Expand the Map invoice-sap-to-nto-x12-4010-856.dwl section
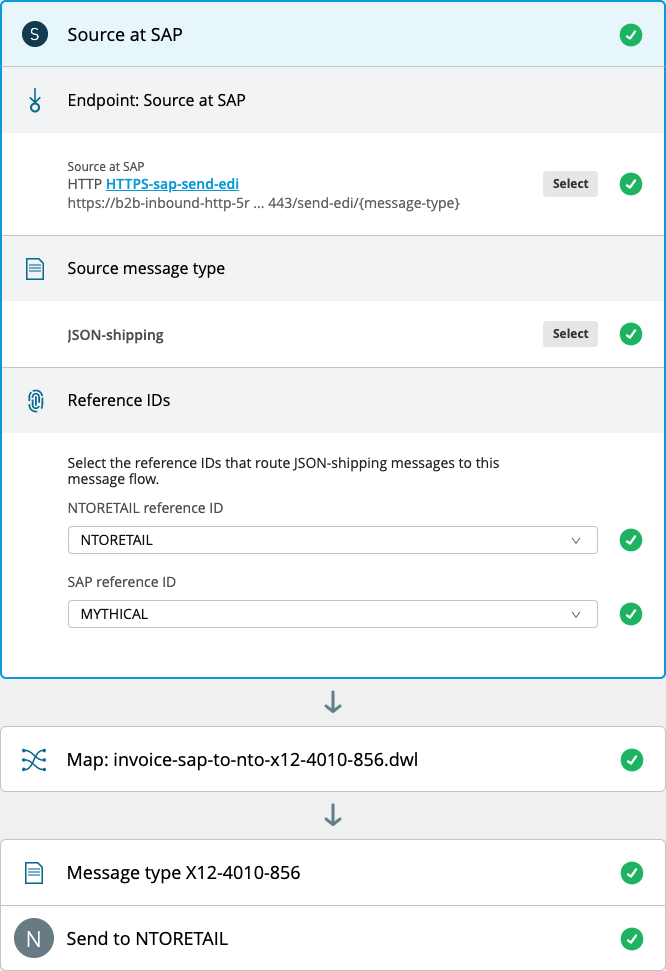This screenshot has height=971, width=666. (242, 760)
